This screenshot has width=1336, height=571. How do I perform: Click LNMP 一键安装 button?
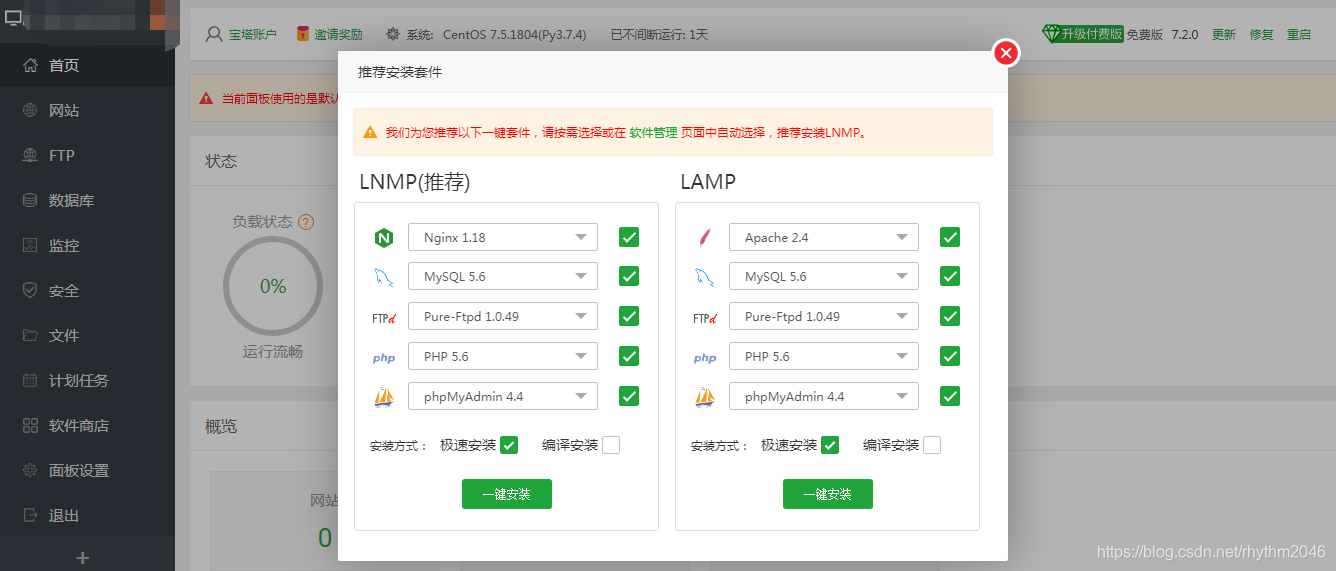coord(507,494)
